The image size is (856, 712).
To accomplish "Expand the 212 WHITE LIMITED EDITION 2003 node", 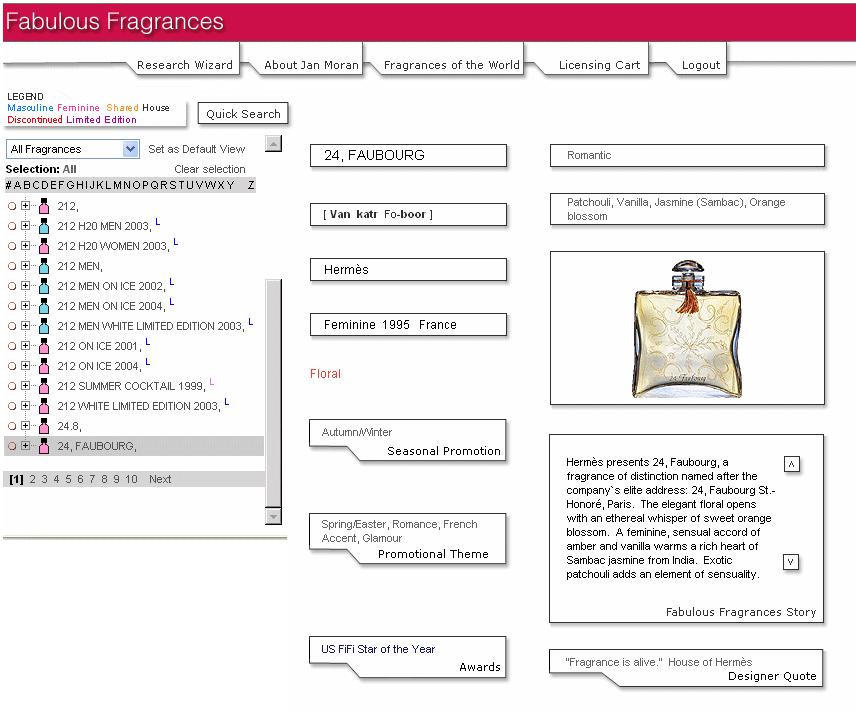I will [x=25, y=406].
